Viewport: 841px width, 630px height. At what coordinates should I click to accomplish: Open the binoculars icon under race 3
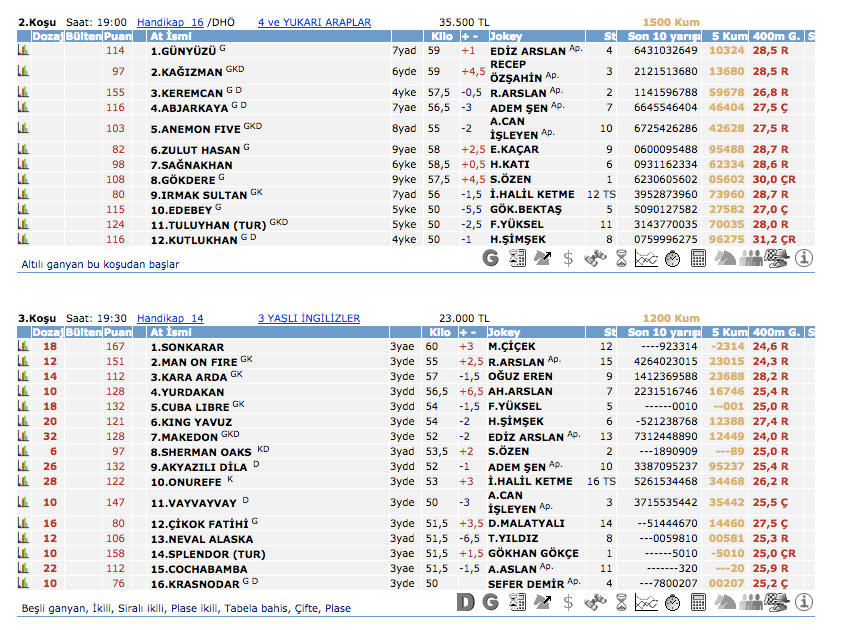tap(595, 603)
